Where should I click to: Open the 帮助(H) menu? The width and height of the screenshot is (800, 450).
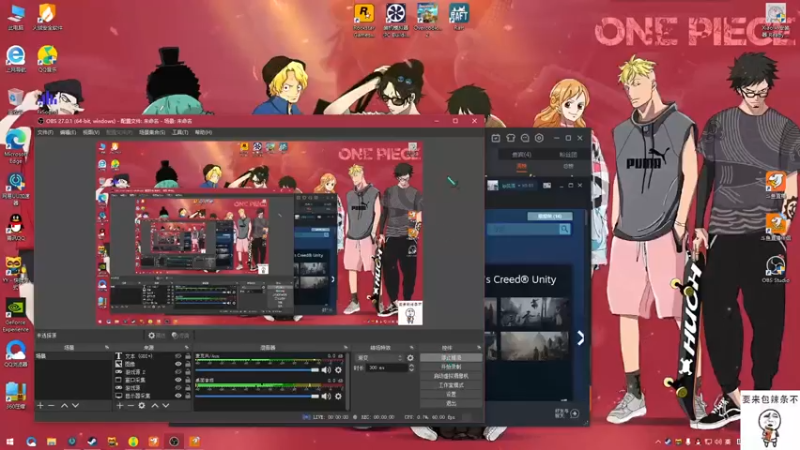pyautogui.click(x=203, y=133)
